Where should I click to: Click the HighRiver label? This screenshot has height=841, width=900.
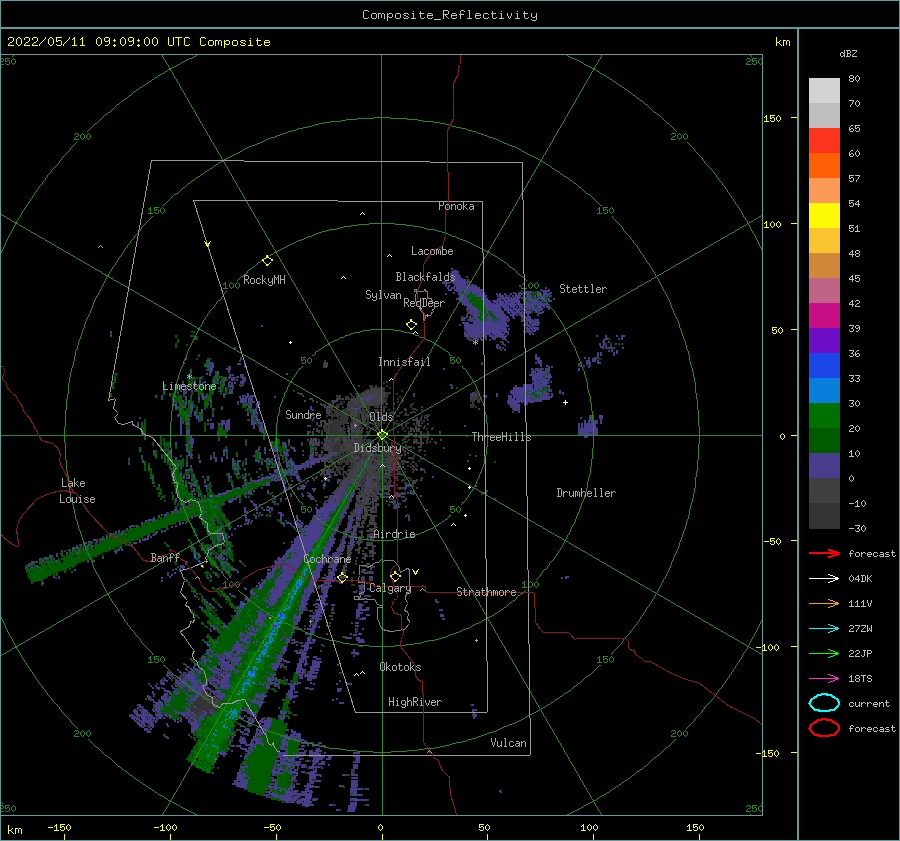click(415, 702)
